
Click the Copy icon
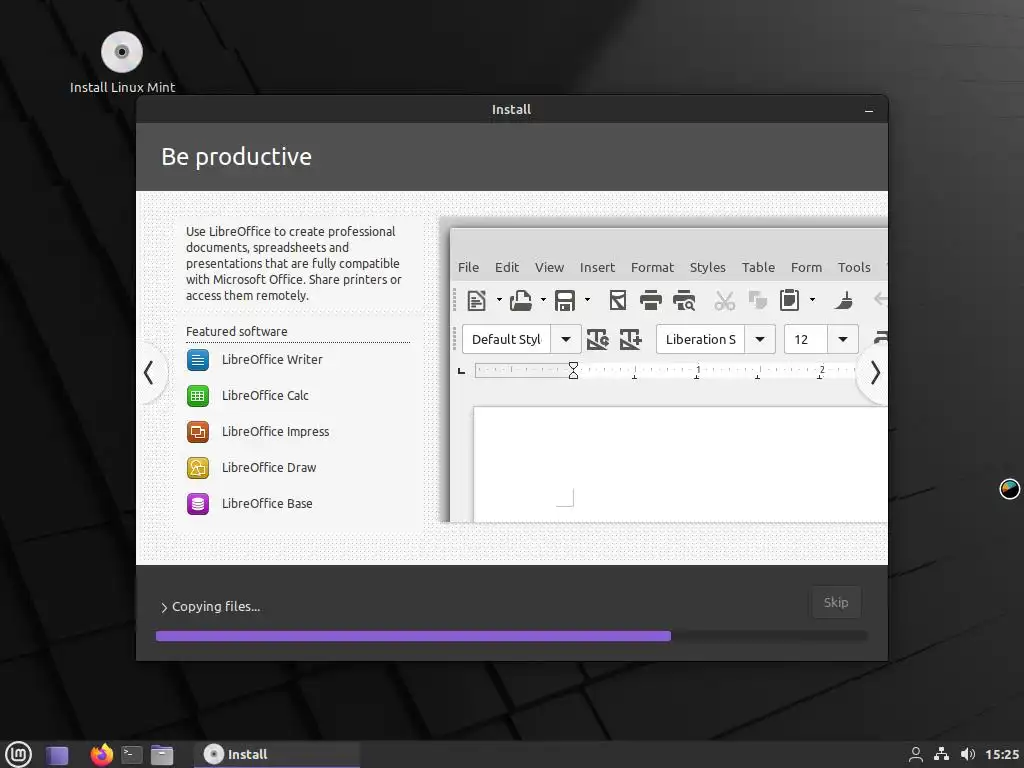[x=758, y=300]
